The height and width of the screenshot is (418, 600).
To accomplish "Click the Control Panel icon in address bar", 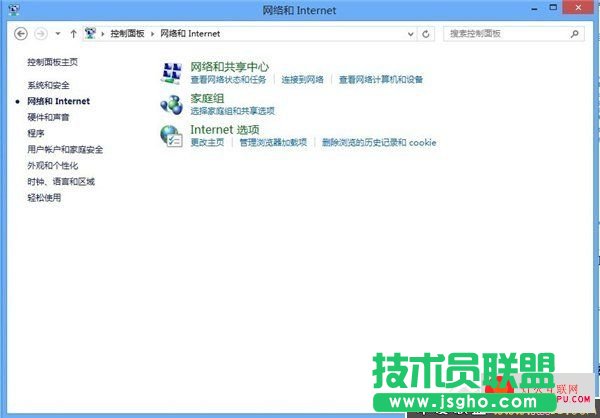I will (x=90, y=34).
